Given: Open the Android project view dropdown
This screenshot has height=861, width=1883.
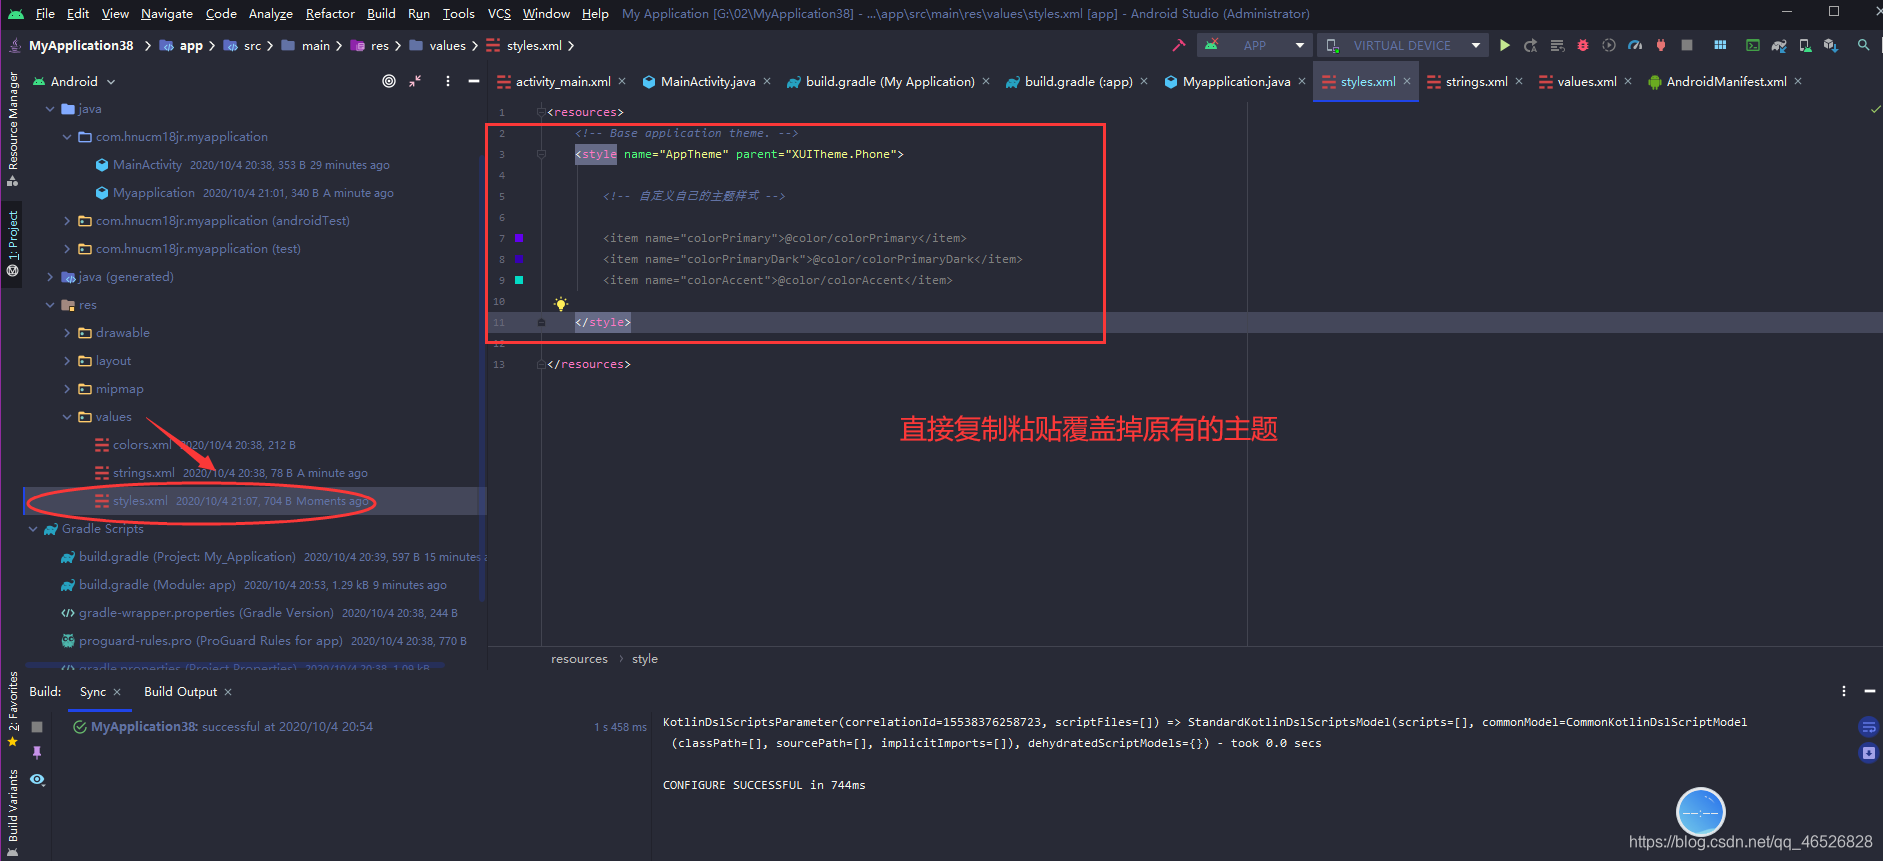Looking at the screenshot, I should (x=74, y=81).
